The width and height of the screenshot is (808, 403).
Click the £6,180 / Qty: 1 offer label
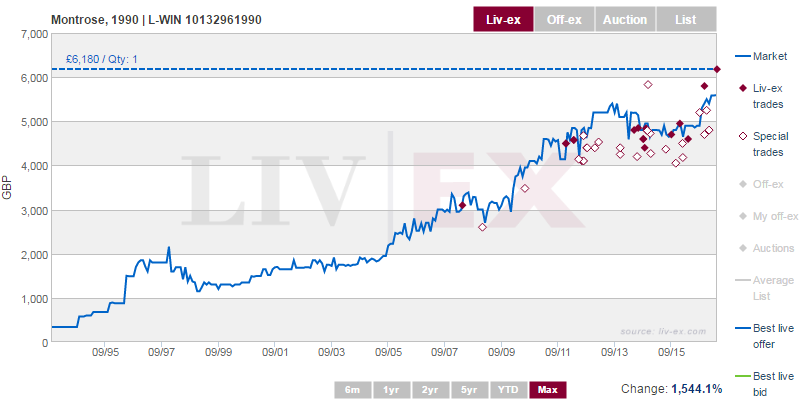(x=102, y=59)
